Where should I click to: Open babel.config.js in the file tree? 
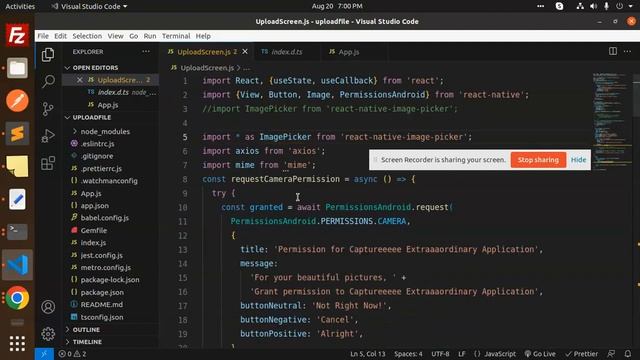coord(104,218)
